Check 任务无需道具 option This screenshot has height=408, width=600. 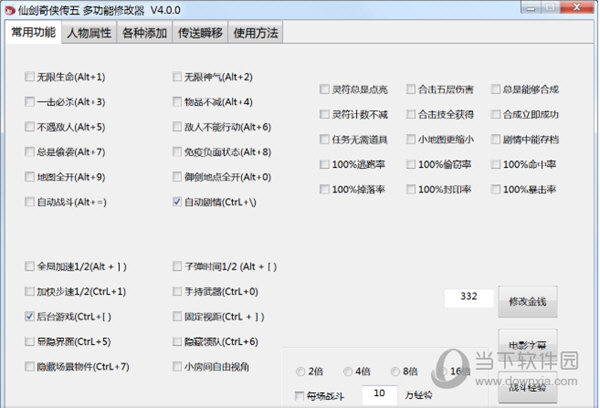pos(324,139)
